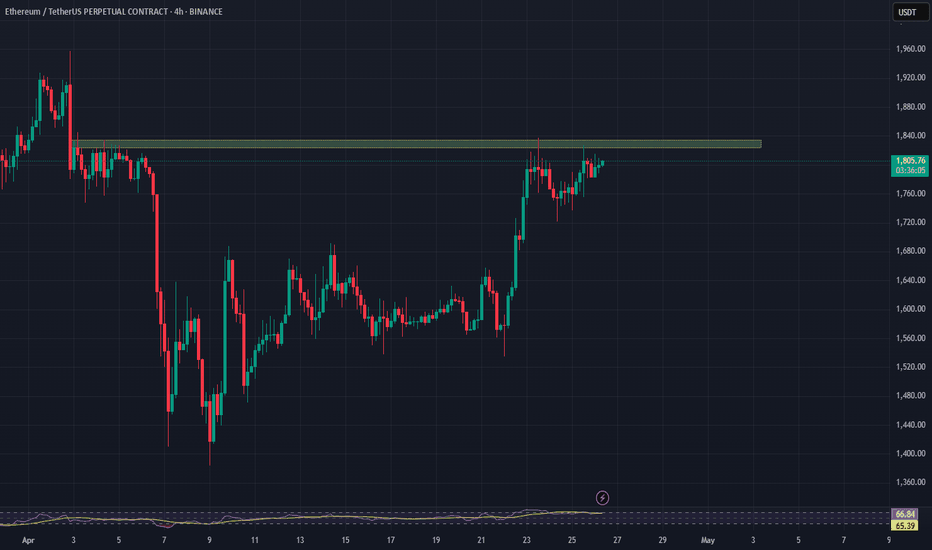Click the 1,720.00 price axis label
932x550 pixels.
(x=910, y=222)
